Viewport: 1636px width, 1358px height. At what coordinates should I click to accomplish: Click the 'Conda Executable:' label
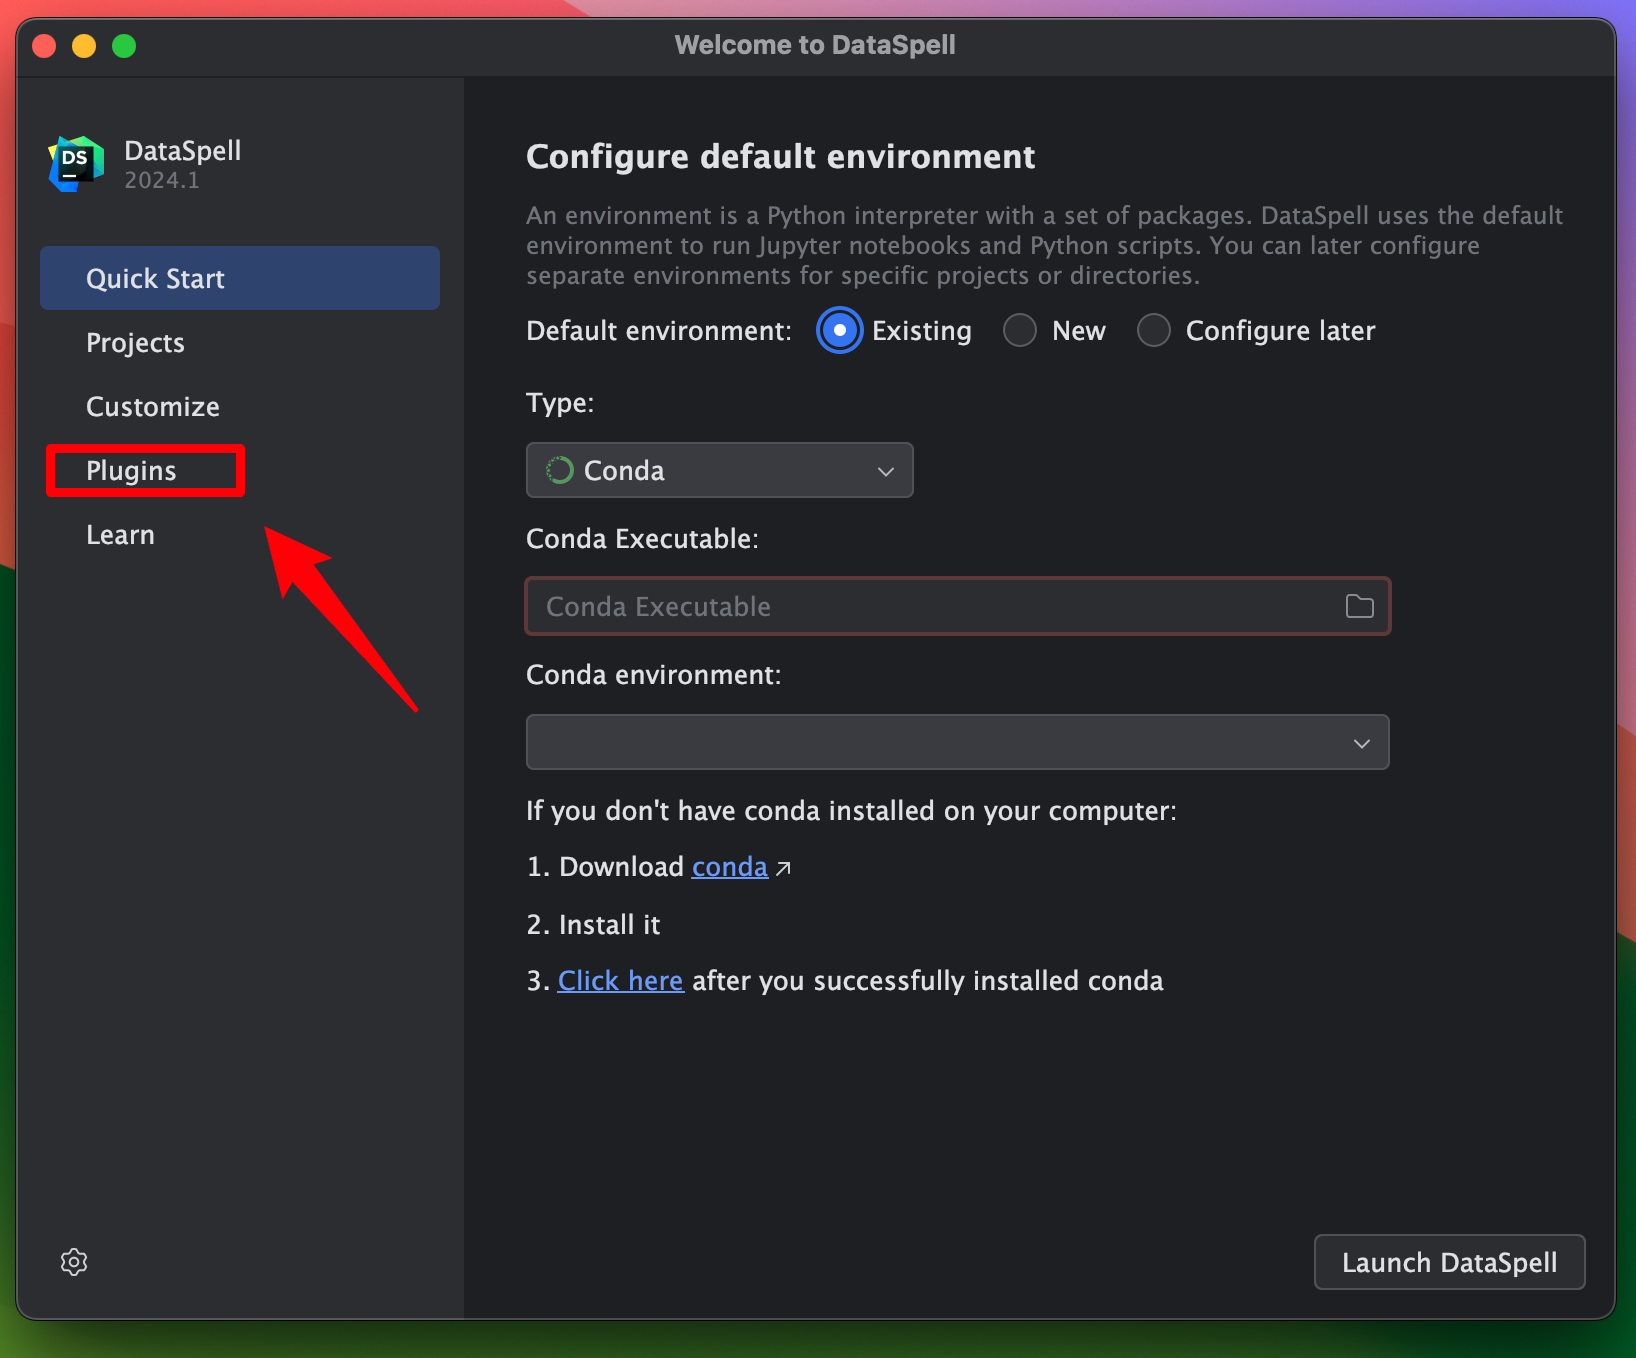642,539
